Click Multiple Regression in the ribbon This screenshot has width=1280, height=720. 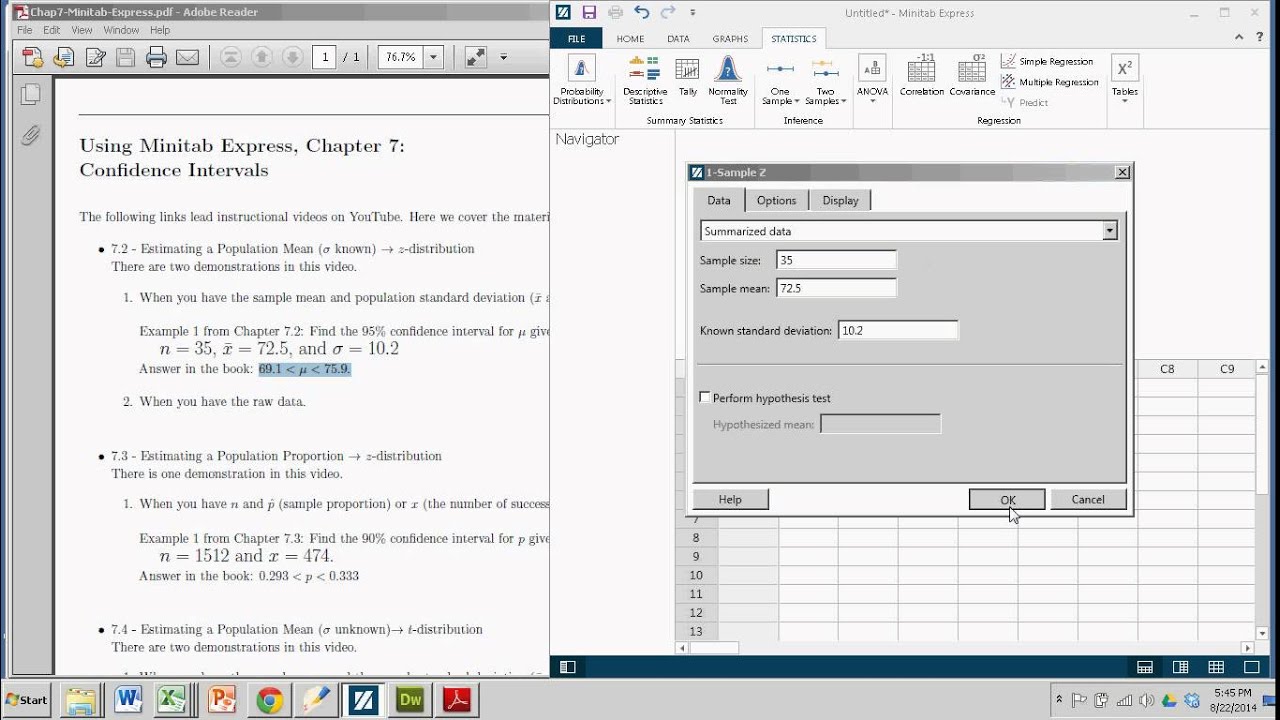click(1050, 82)
